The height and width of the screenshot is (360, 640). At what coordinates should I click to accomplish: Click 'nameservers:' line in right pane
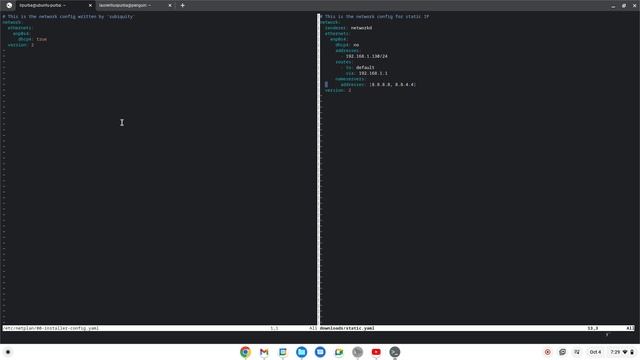click(350, 79)
